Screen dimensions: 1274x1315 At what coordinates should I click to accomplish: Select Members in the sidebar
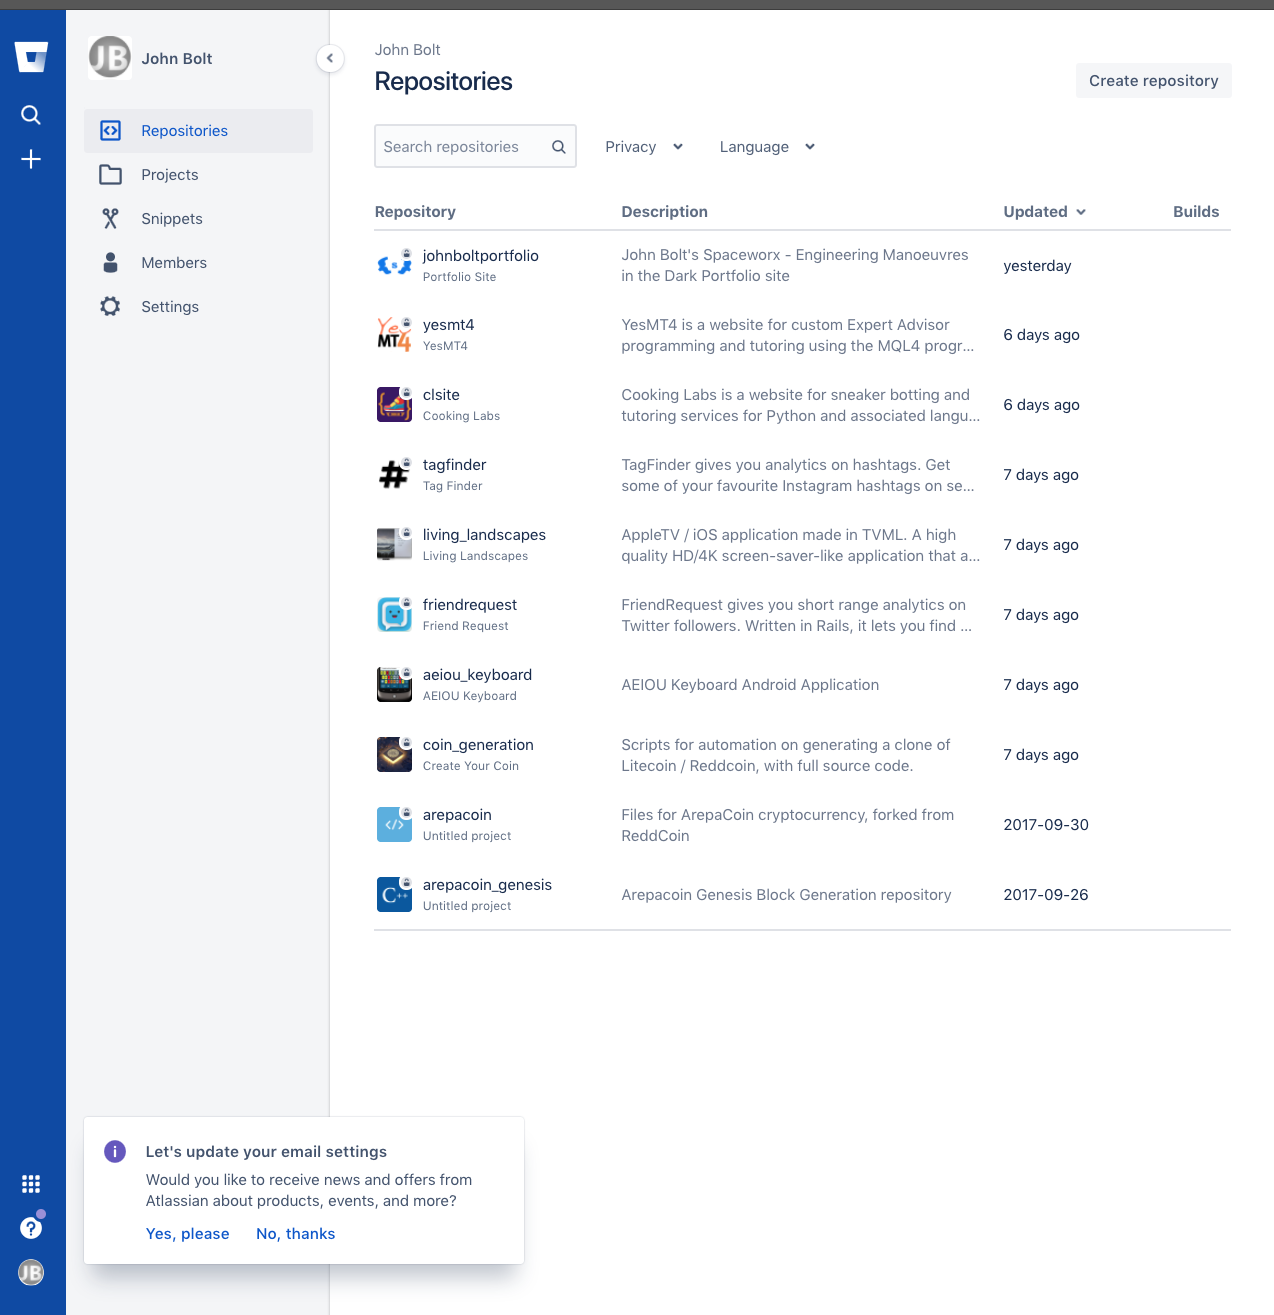tap(174, 263)
